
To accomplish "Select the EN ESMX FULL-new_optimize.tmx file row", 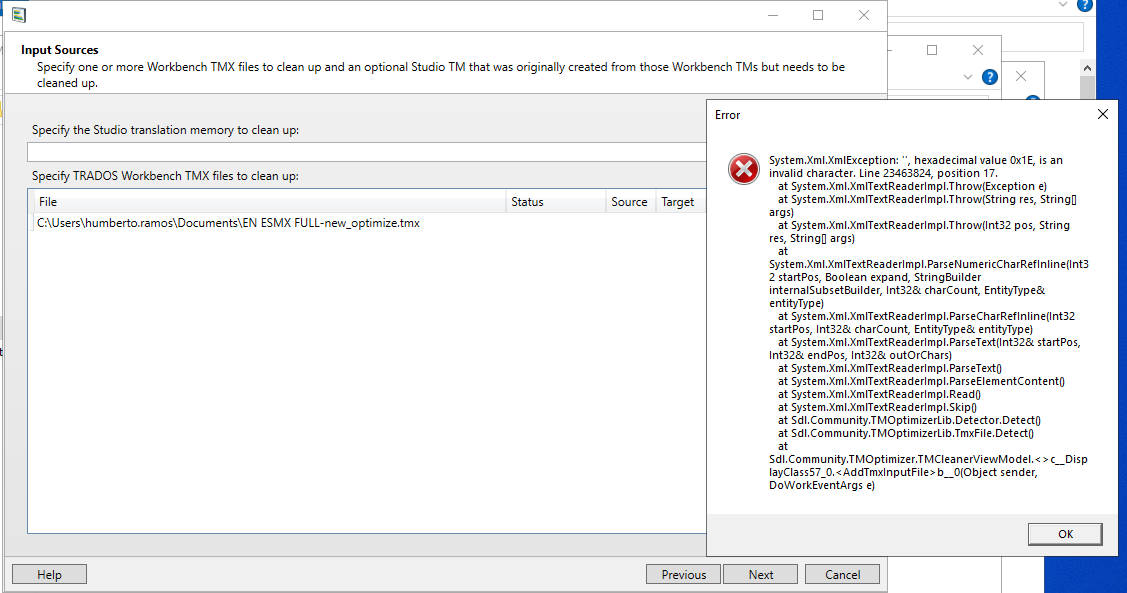I will click(x=228, y=223).
